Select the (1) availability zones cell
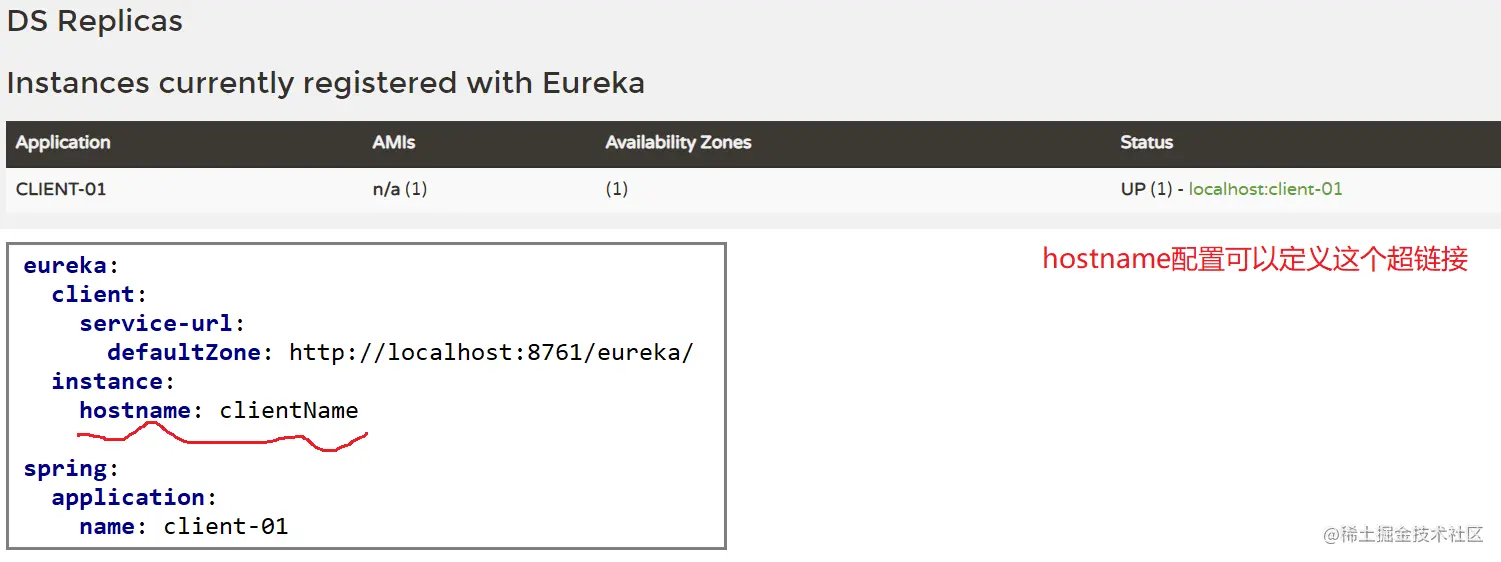1501x562 pixels. (x=616, y=189)
